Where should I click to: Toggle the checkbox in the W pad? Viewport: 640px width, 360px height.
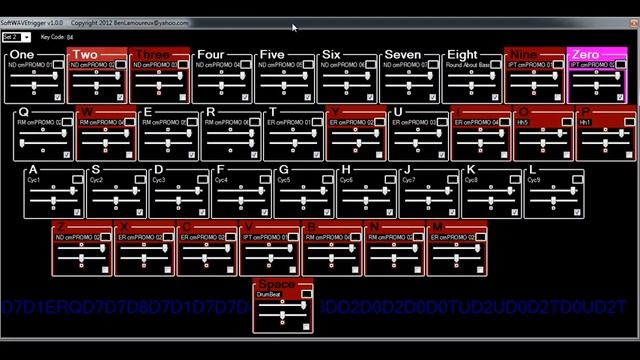coord(129,155)
